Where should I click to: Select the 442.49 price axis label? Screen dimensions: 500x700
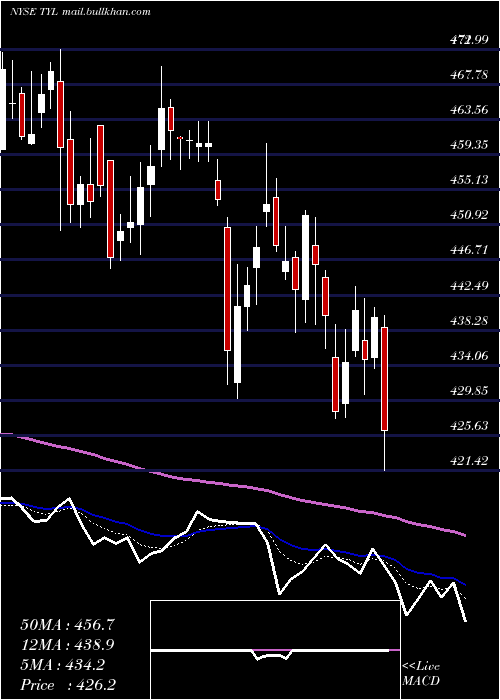point(469,285)
